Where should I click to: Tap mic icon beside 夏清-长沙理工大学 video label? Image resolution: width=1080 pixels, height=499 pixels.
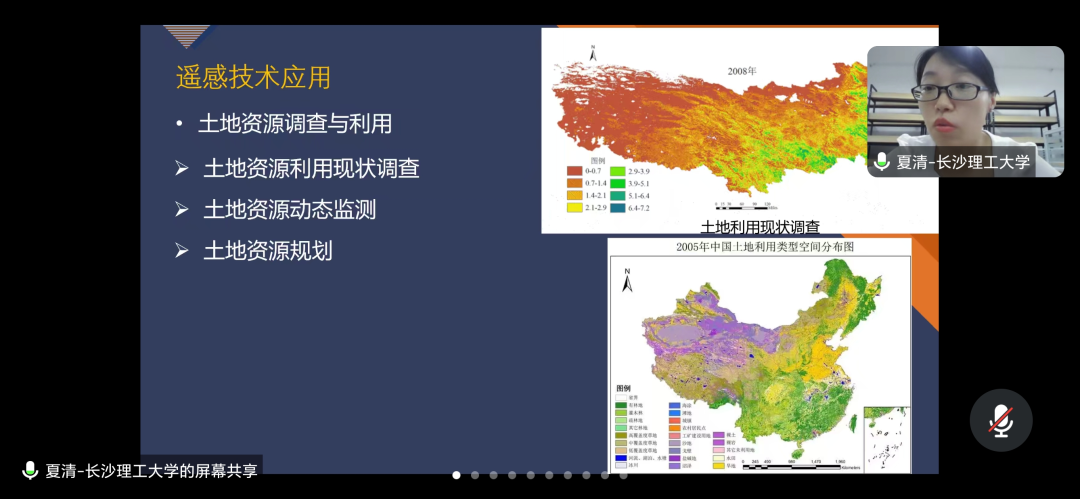[881, 161]
